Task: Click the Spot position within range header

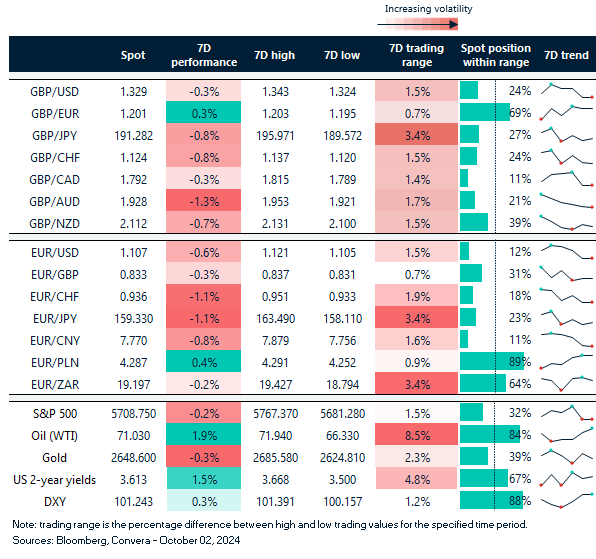Action: 496,55
